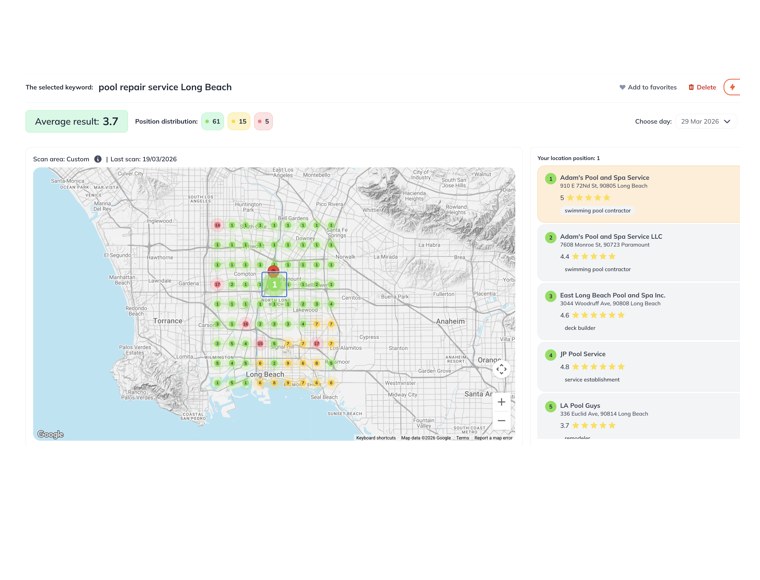Image resolution: width=760 pixels, height=580 pixels.
Task: Click the red trash Delete icon
Action: [691, 87]
